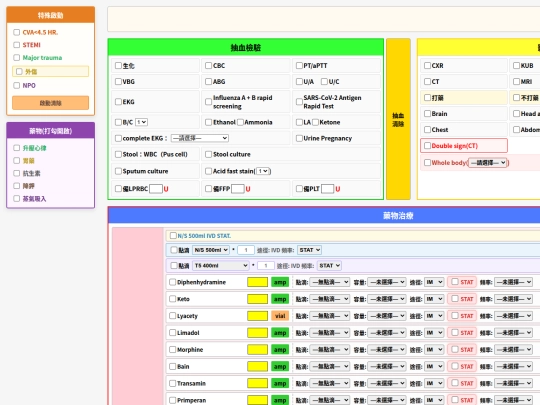This screenshot has width=540, height=405.
Task: Click the LPRBC units input field
Action: click(x=156, y=189)
